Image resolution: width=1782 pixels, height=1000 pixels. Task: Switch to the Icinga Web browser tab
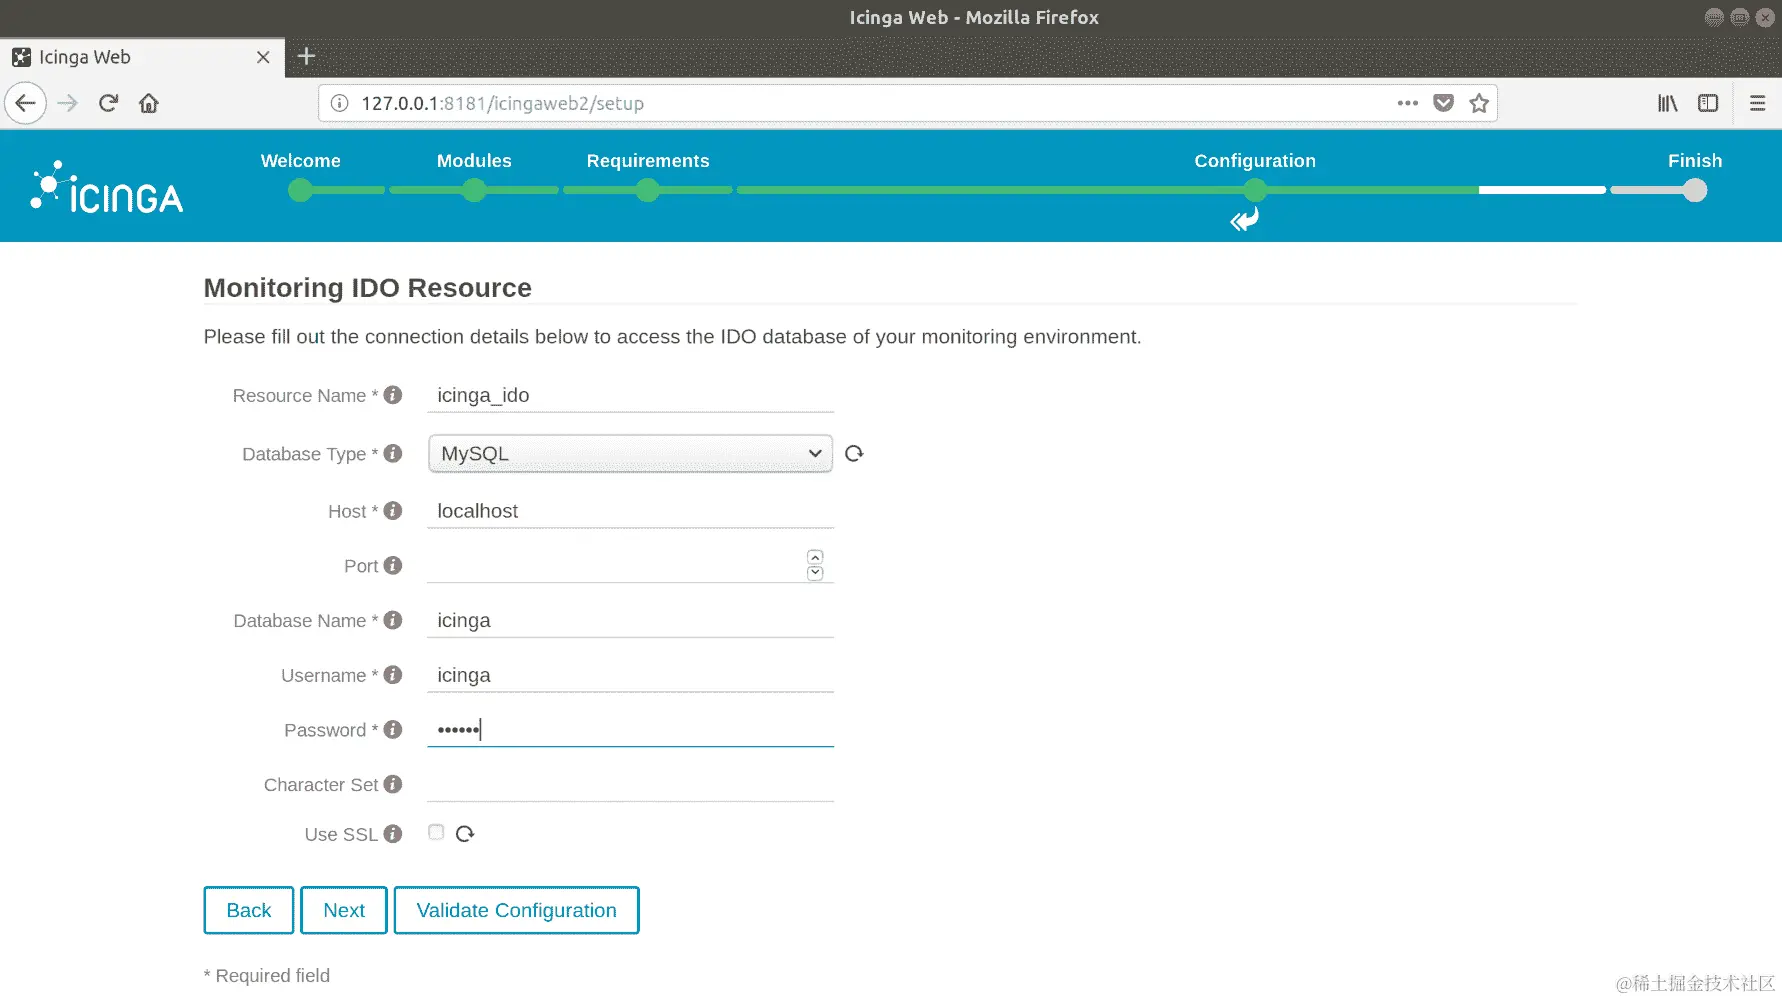(x=140, y=57)
